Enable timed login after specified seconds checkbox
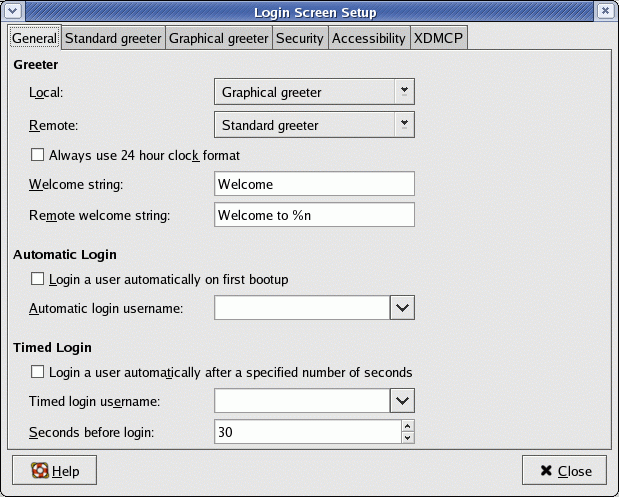The image size is (619, 497). coord(39,372)
